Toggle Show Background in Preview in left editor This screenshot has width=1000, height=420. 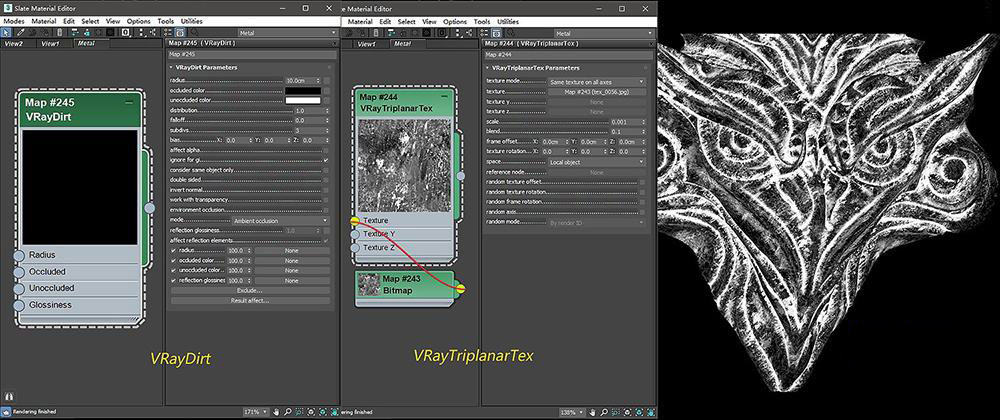(110, 32)
